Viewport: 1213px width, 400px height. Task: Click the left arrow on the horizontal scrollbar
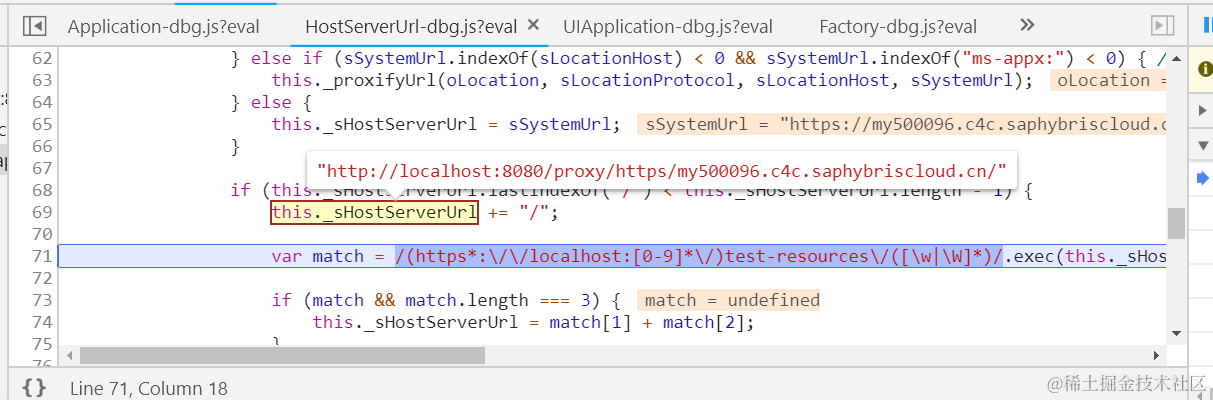68,355
